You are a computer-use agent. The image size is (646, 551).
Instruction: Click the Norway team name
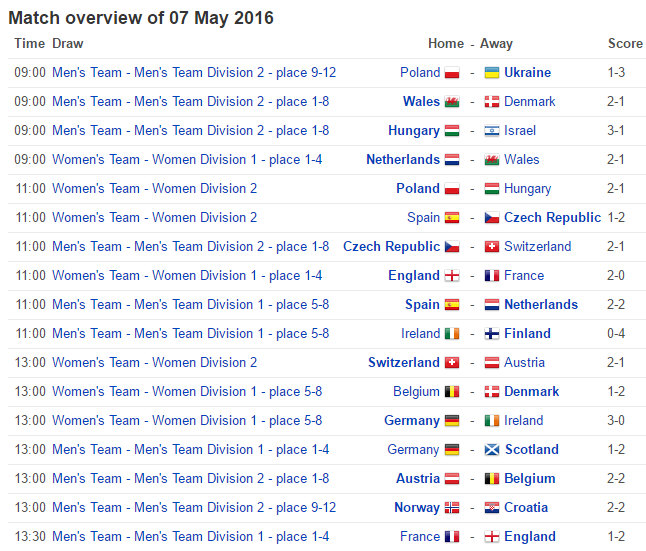416,508
